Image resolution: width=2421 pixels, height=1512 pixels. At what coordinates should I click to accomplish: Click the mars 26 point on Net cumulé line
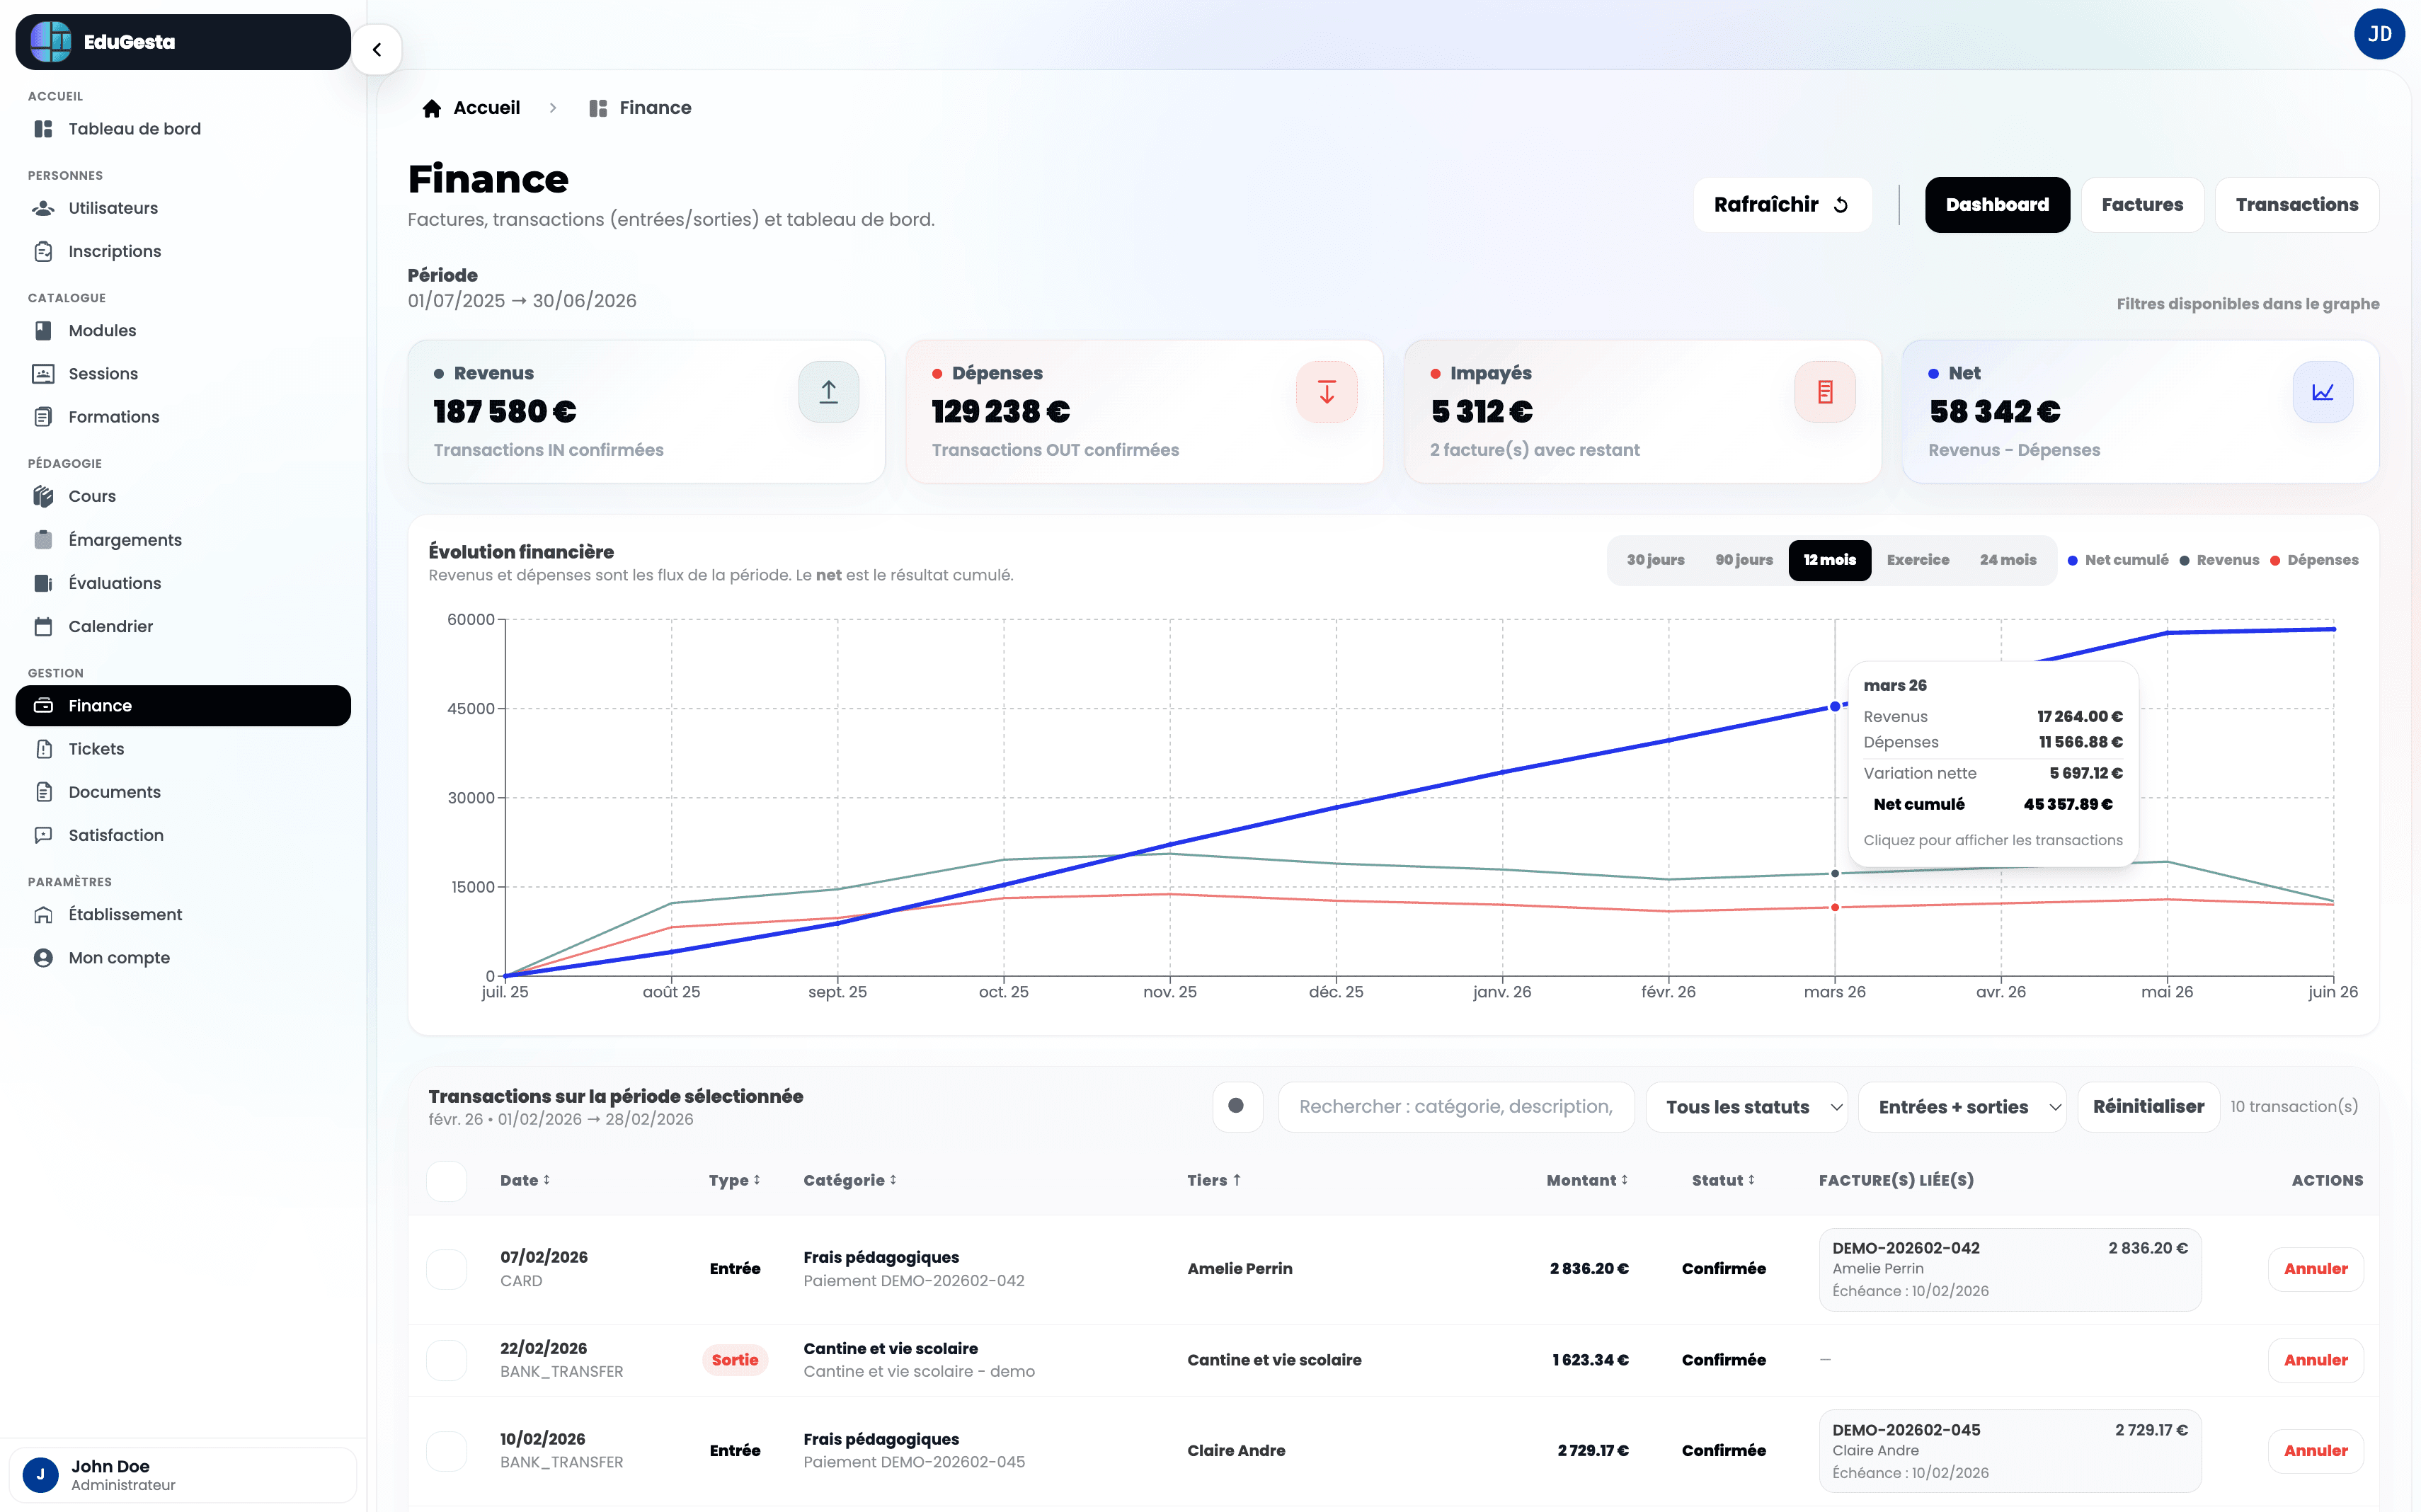[1835, 707]
